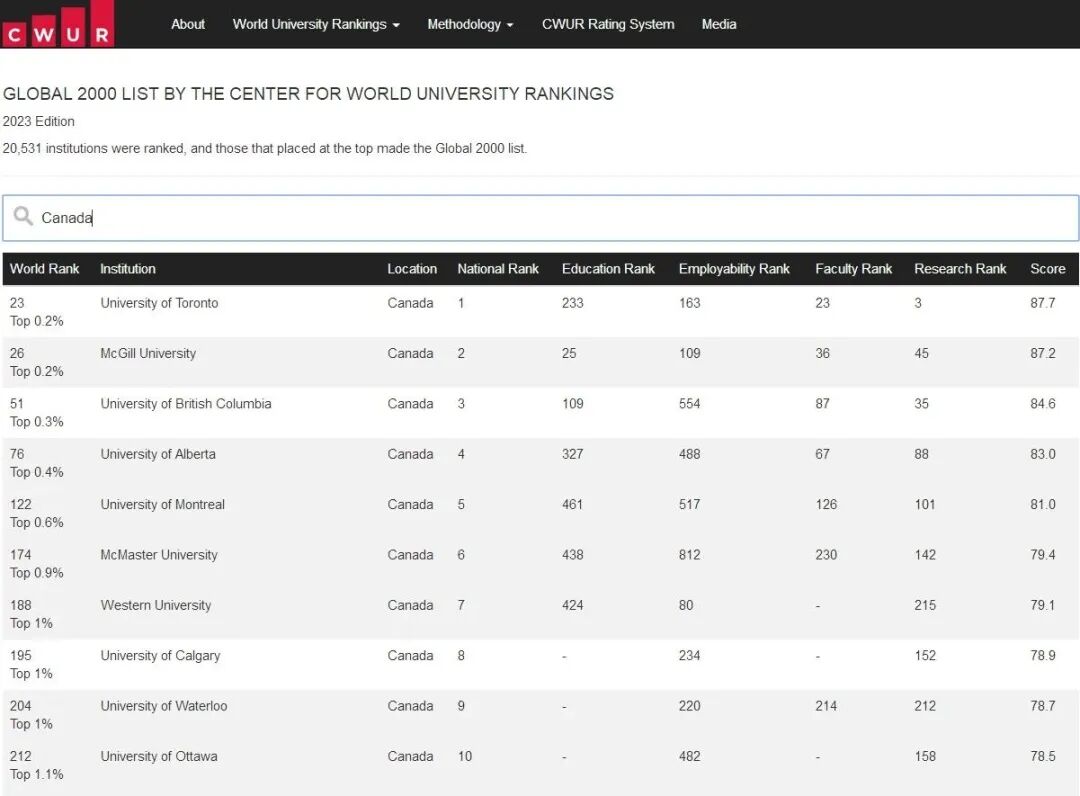The width and height of the screenshot is (1080, 796).
Task: Select University of Ottawa institution name
Action: 159,755
